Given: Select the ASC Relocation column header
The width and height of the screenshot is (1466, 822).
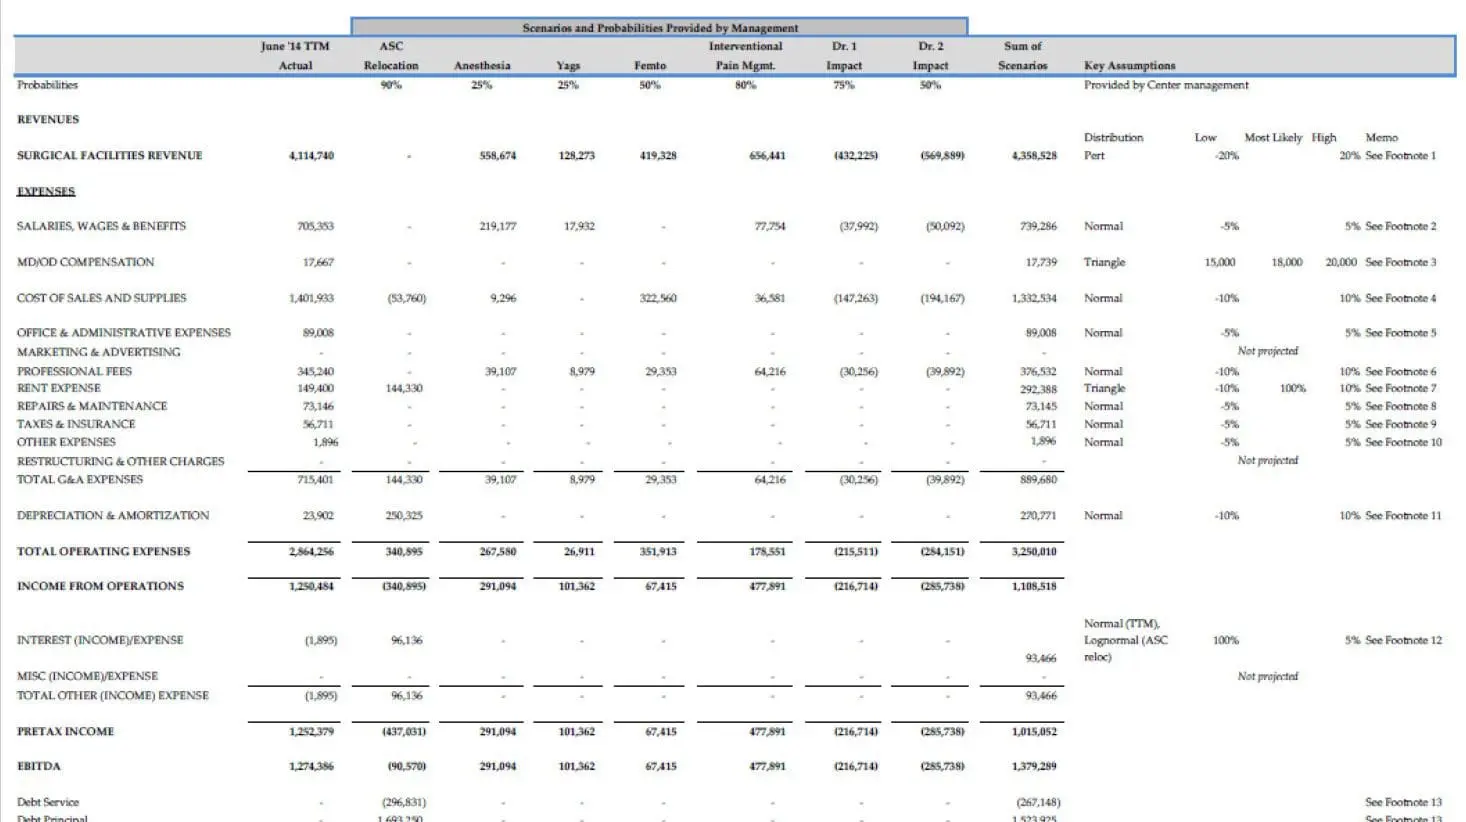Looking at the screenshot, I should 391,56.
